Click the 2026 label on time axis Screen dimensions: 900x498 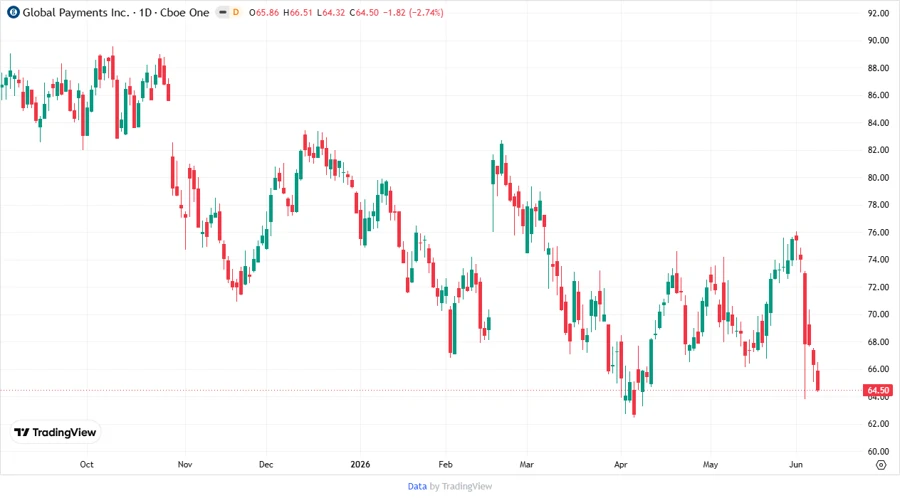[x=360, y=464]
